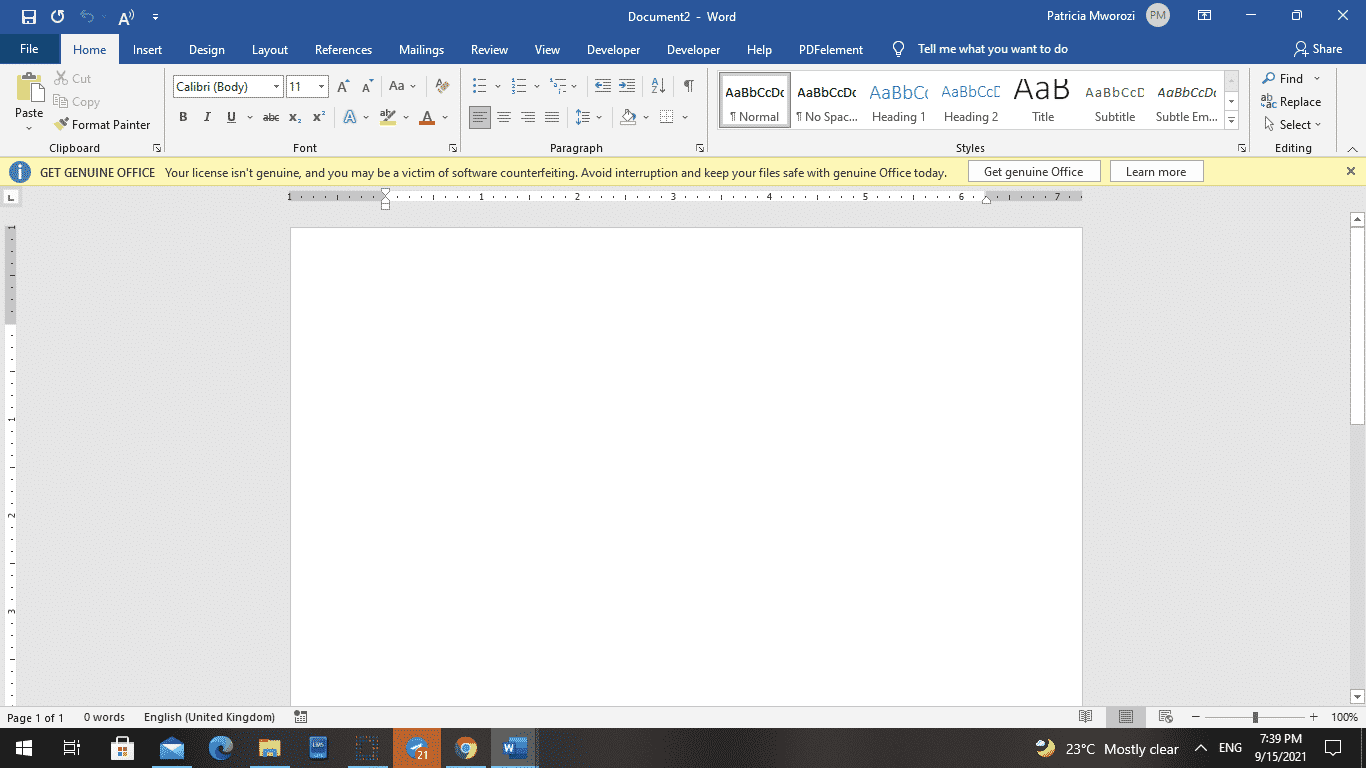Enable bulleted list formatting
The height and width of the screenshot is (768, 1366).
481,86
